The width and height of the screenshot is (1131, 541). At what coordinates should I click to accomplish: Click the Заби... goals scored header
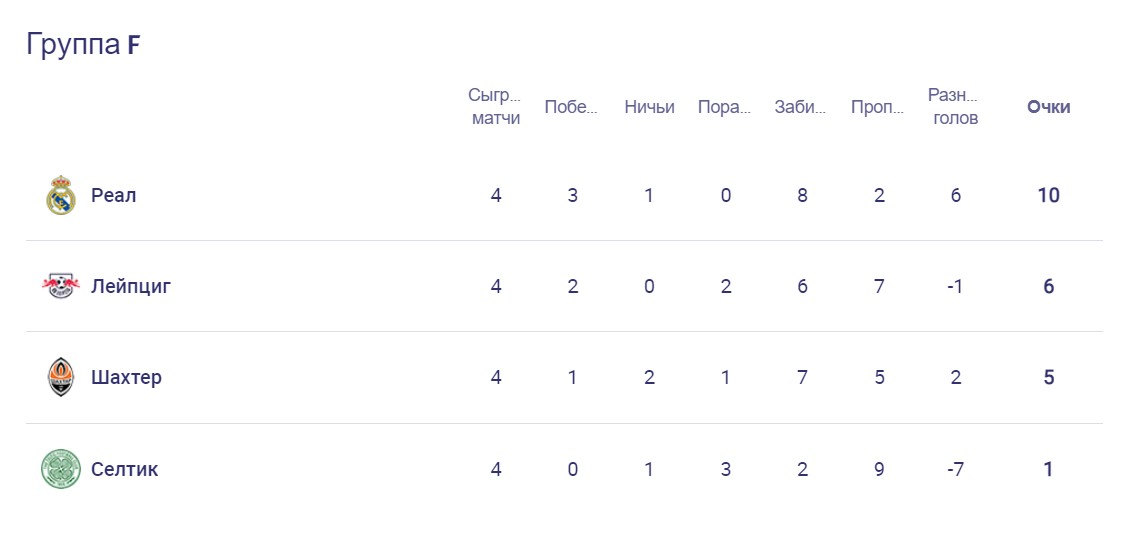[801, 107]
